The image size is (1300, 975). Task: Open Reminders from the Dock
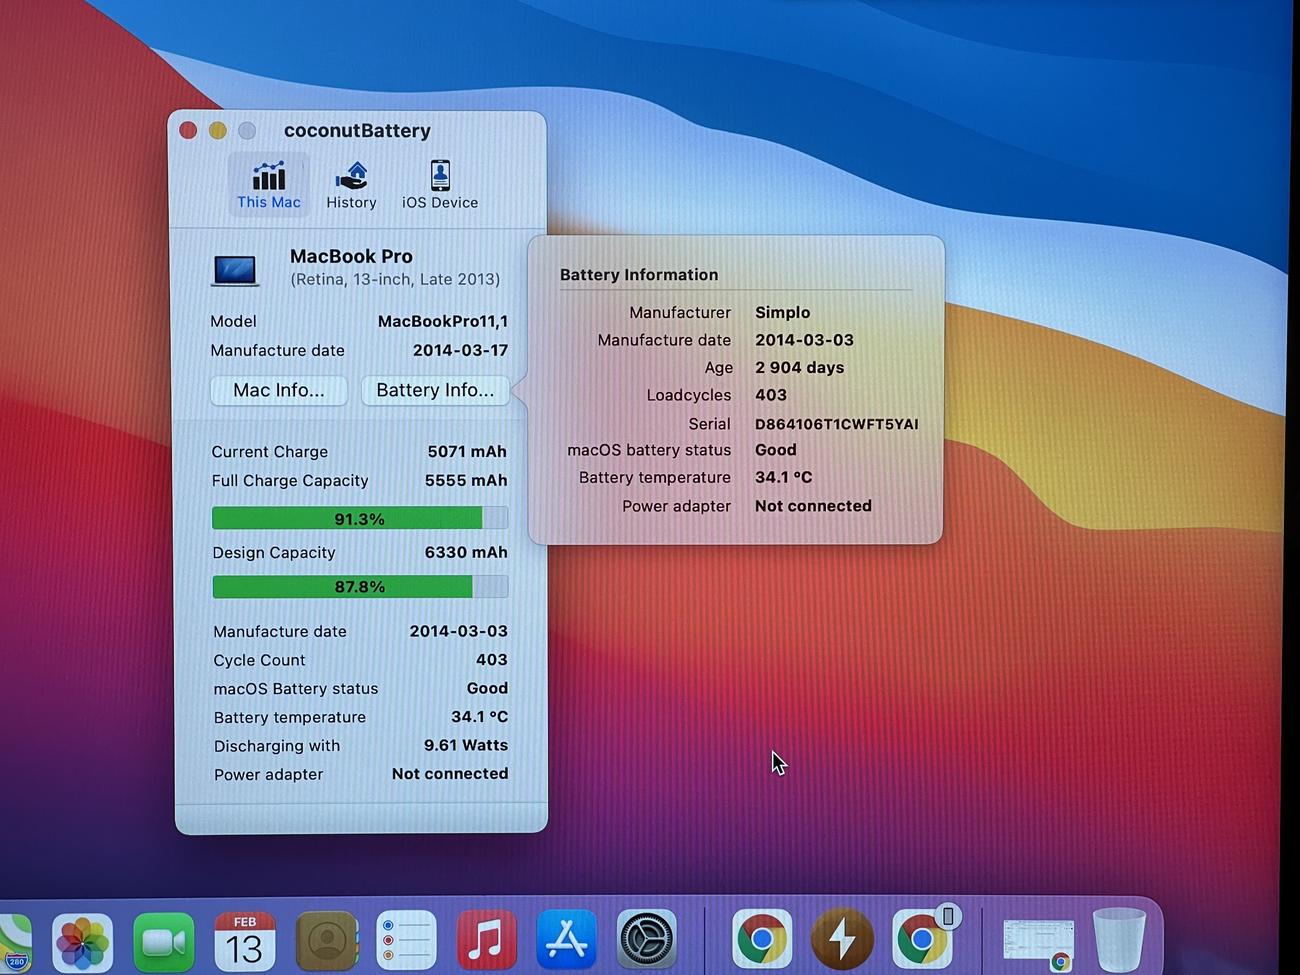406,941
